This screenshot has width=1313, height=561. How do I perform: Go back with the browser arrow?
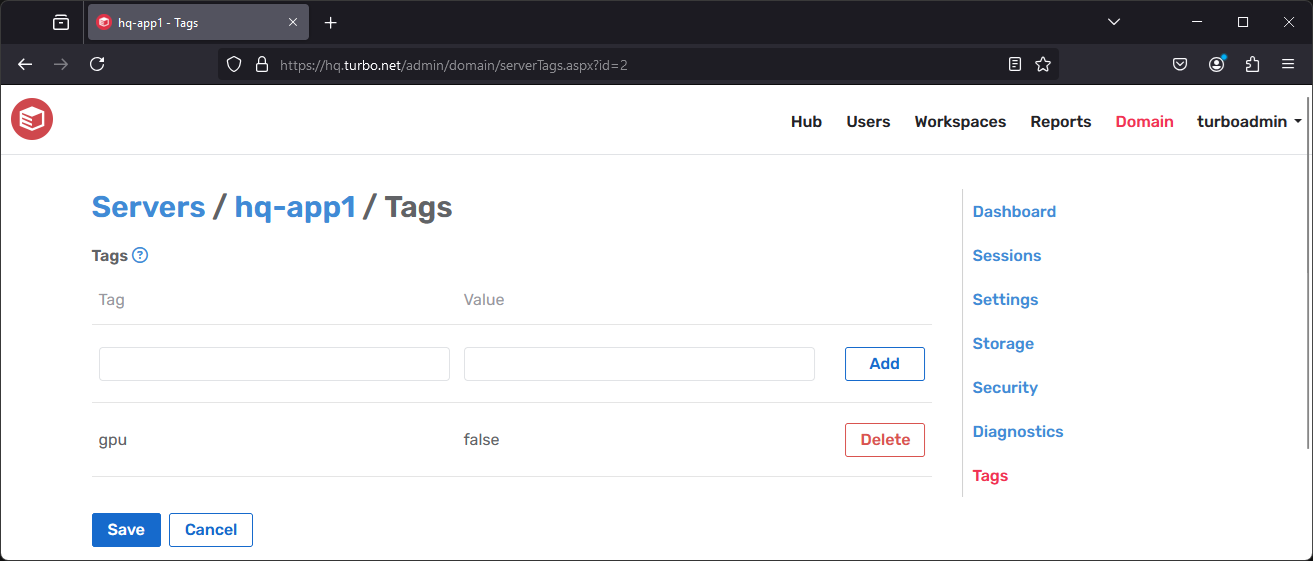pyautogui.click(x=26, y=64)
